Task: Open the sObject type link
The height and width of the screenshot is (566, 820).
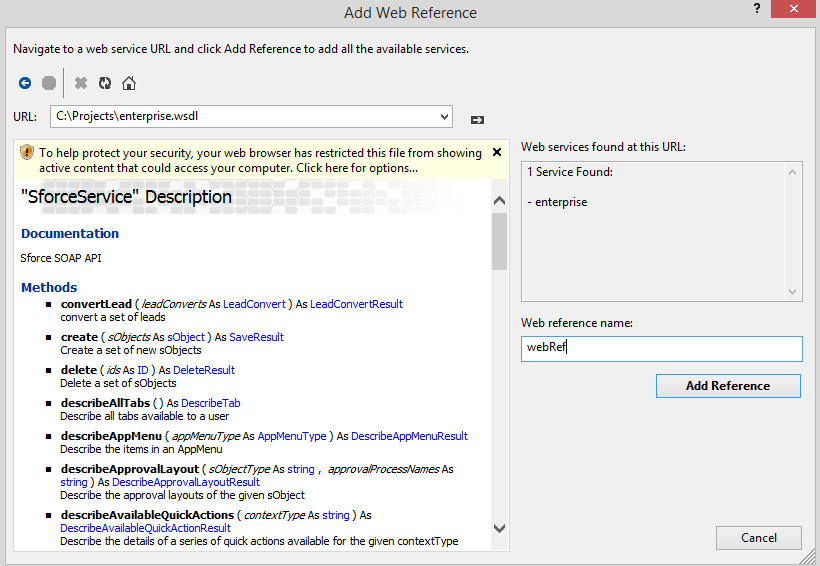Action: click(x=186, y=337)
